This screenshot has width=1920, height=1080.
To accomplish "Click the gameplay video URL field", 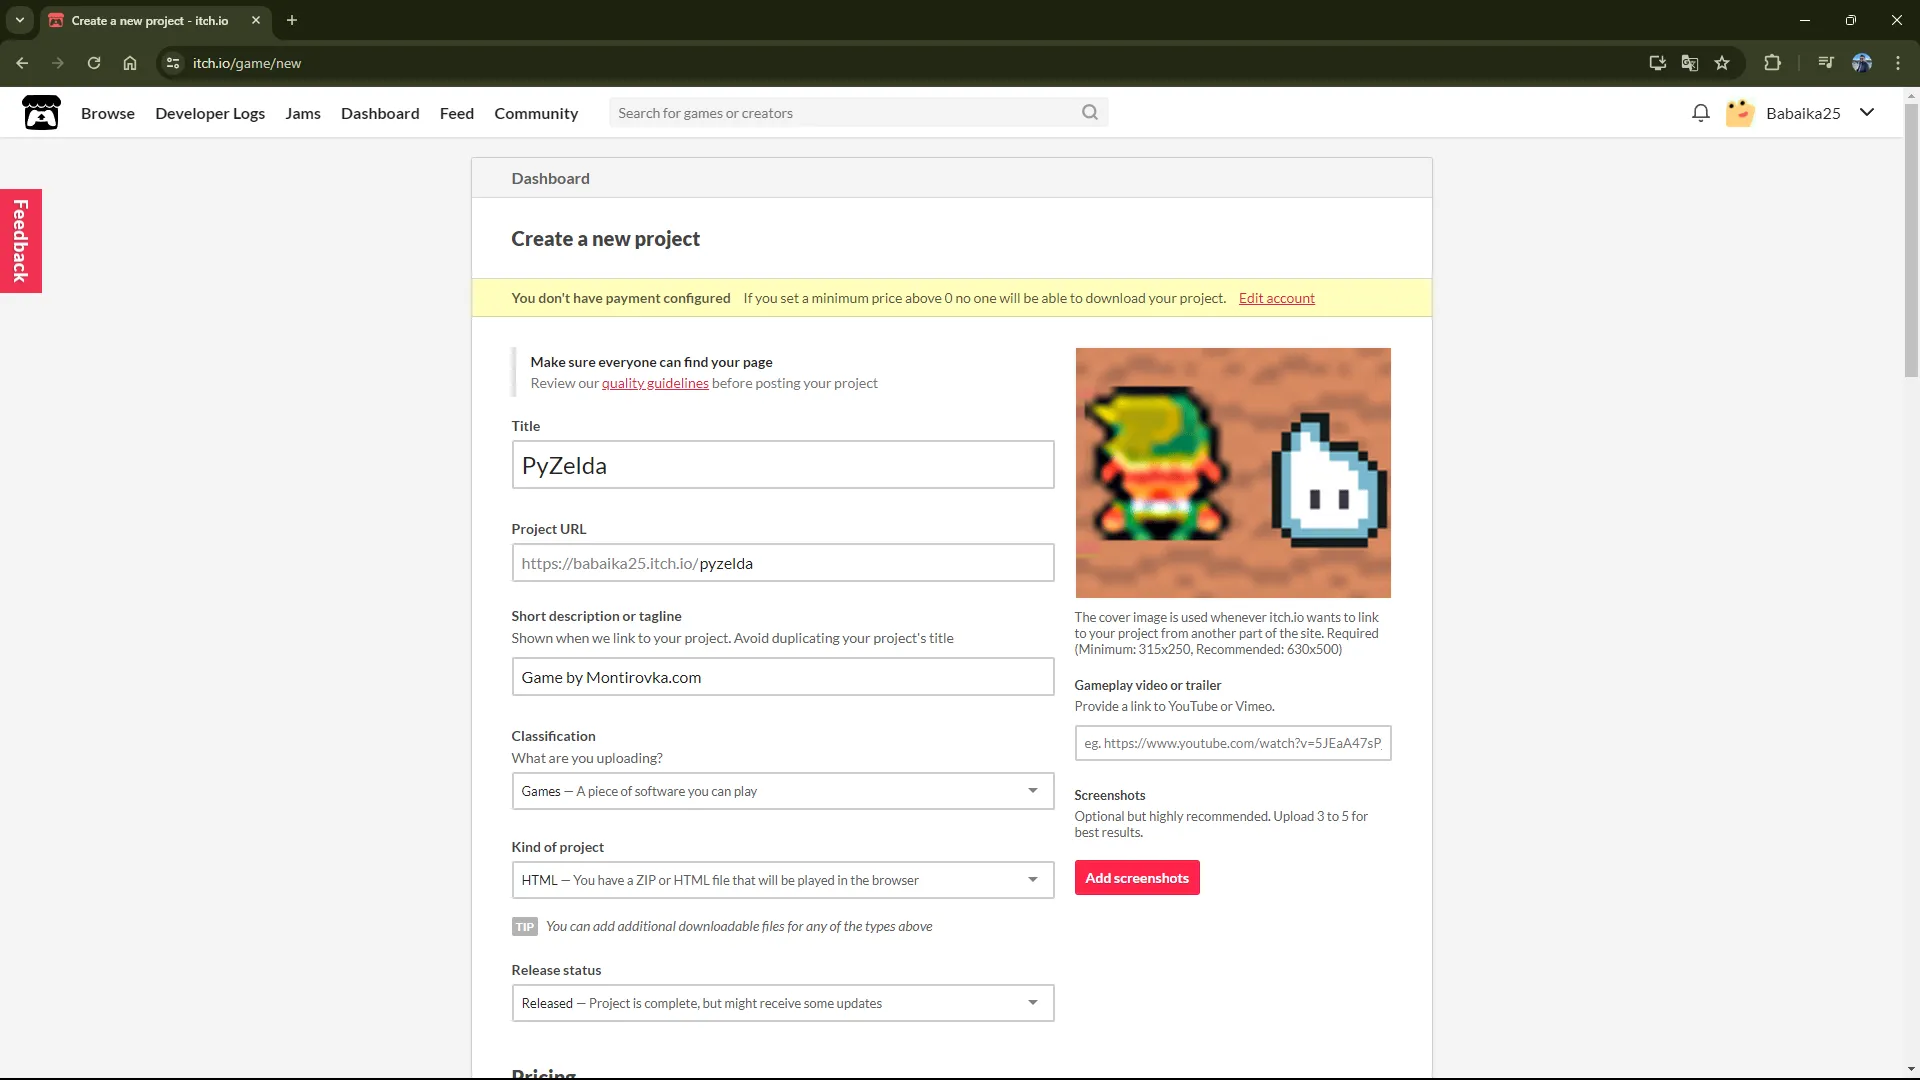I will click(x=1232, y=743).
